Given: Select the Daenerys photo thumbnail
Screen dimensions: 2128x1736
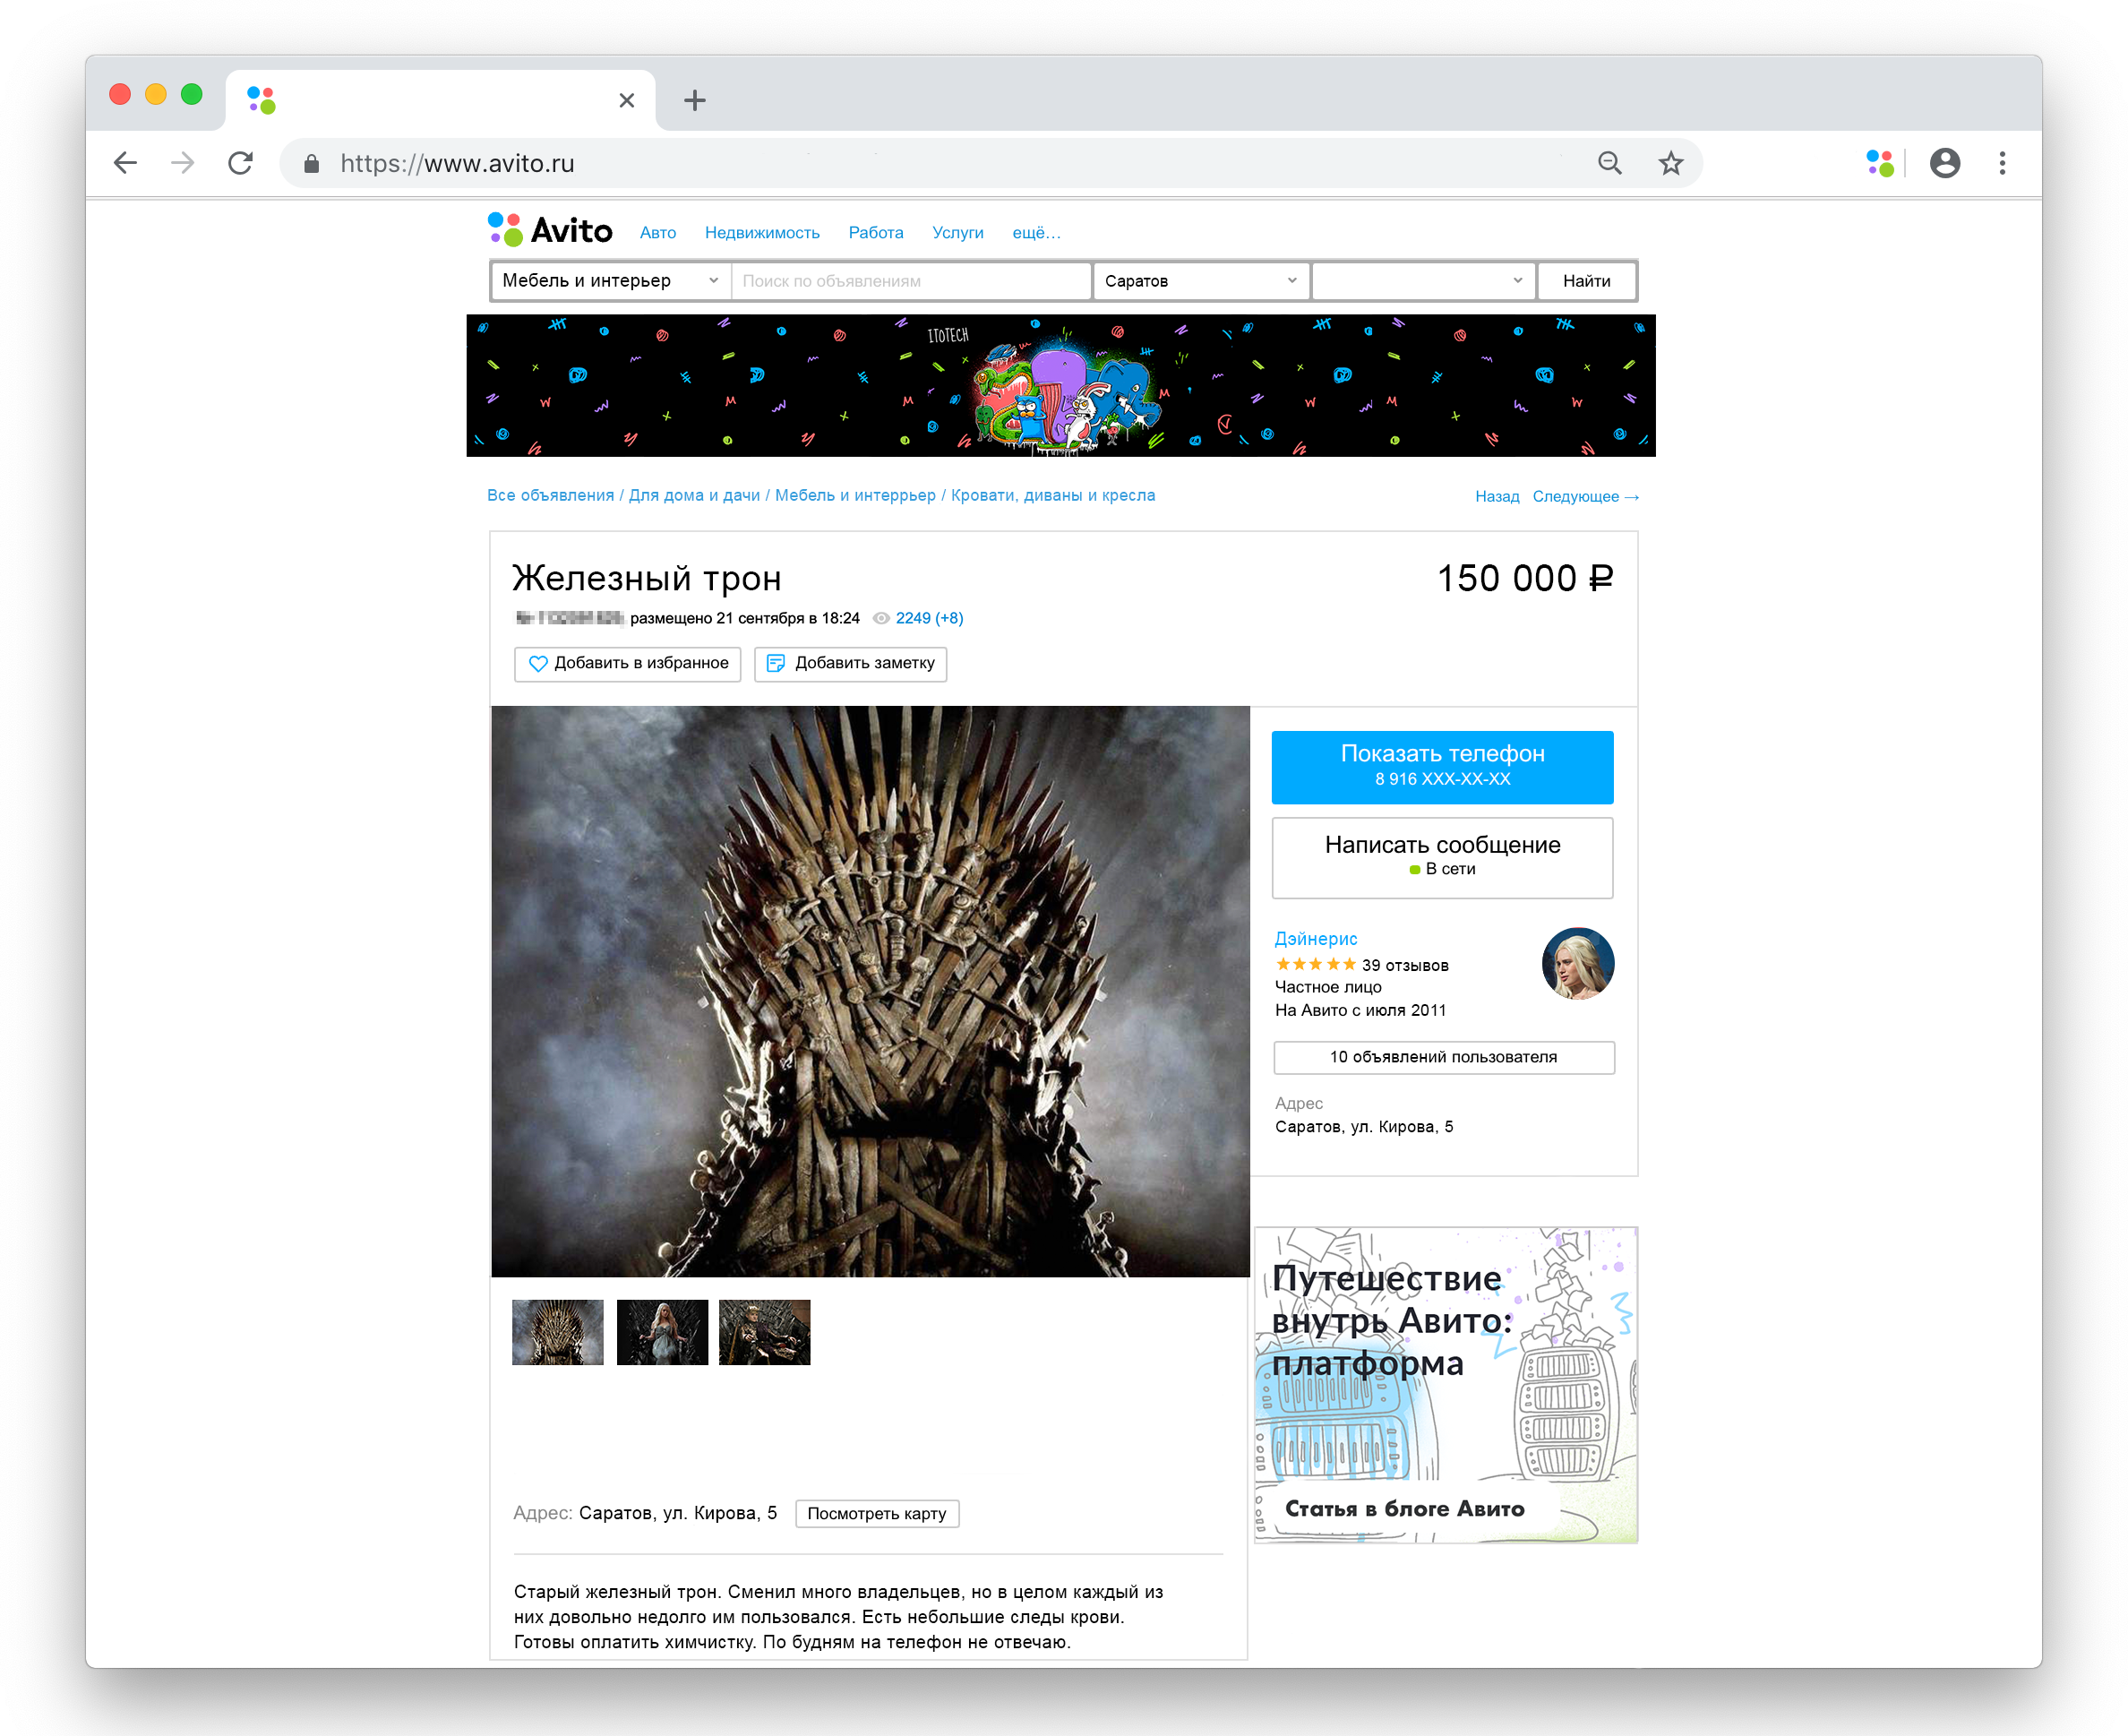Looking at the screenshot, I should point(662,1332).
